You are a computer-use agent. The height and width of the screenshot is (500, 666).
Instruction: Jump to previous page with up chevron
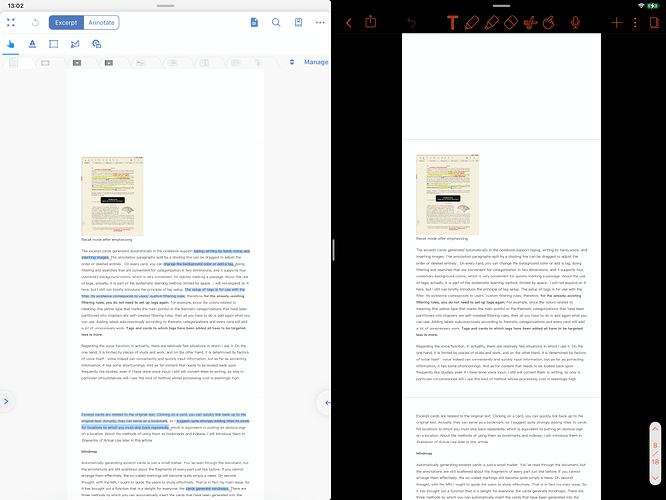[655, 429]
